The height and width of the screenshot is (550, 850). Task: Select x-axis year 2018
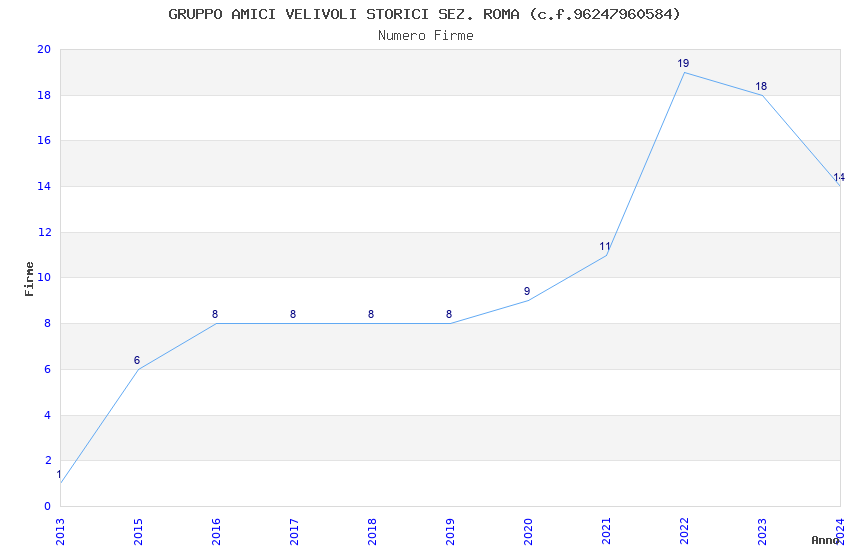[372, 531]
